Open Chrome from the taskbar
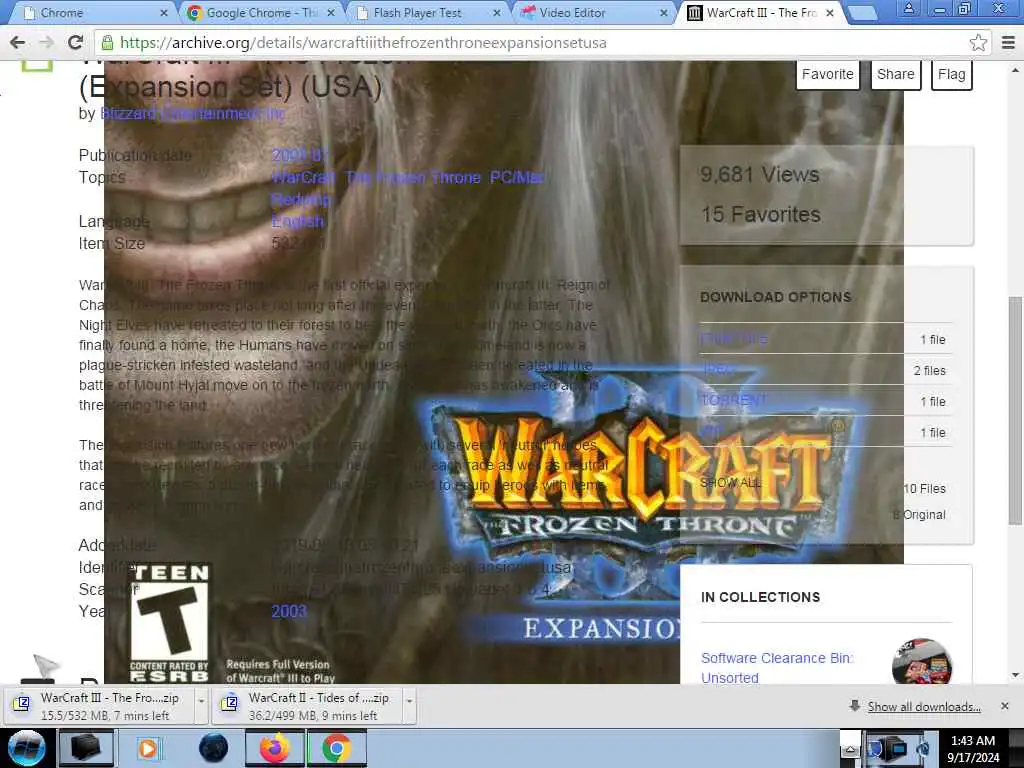The width and height of the screenshot is (1024, 768). [336, 748]
